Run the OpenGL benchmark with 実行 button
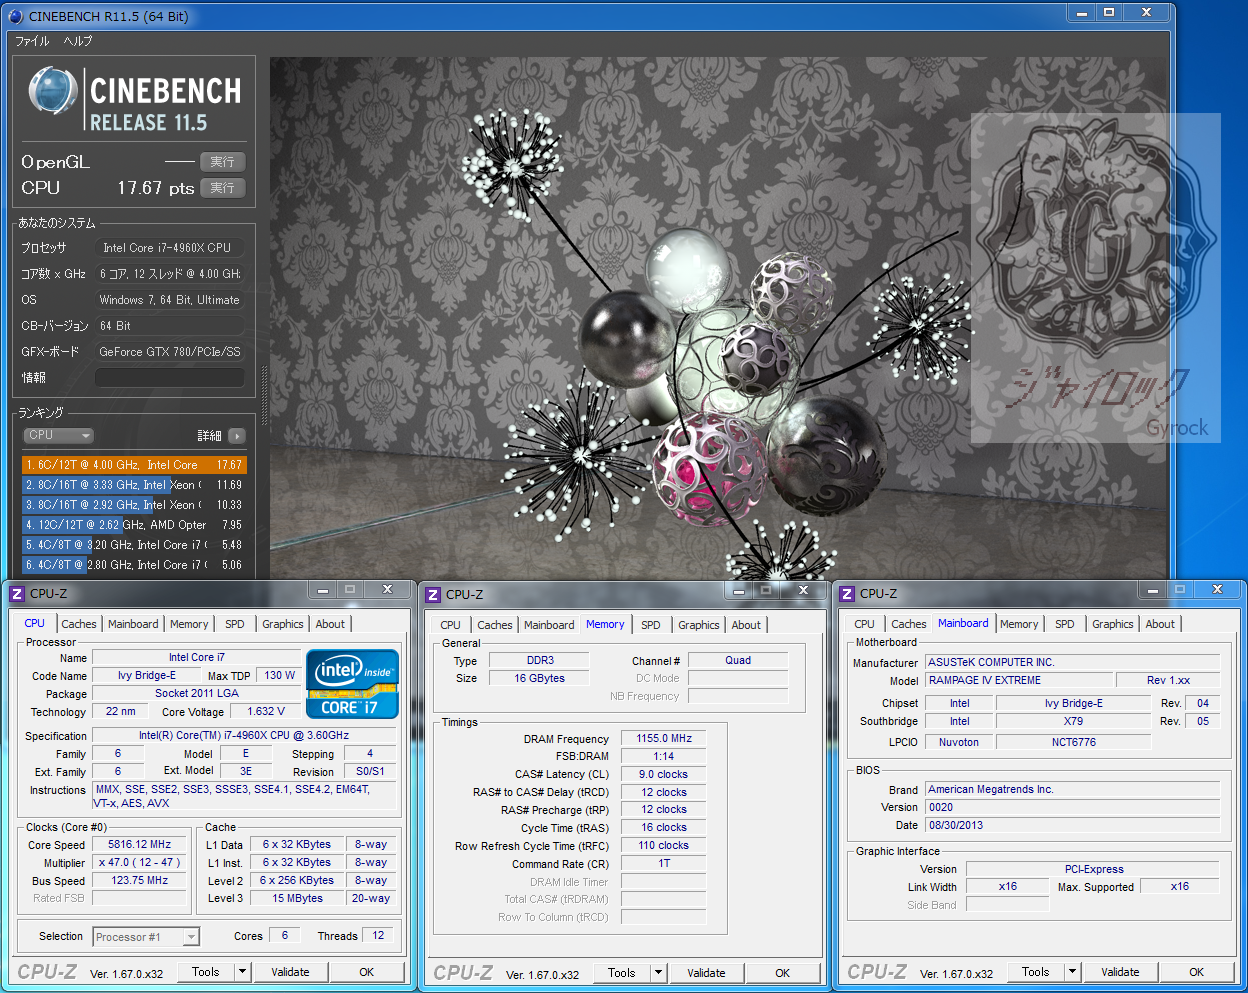This screenshot has width=1248, height=993. (222, 162)
